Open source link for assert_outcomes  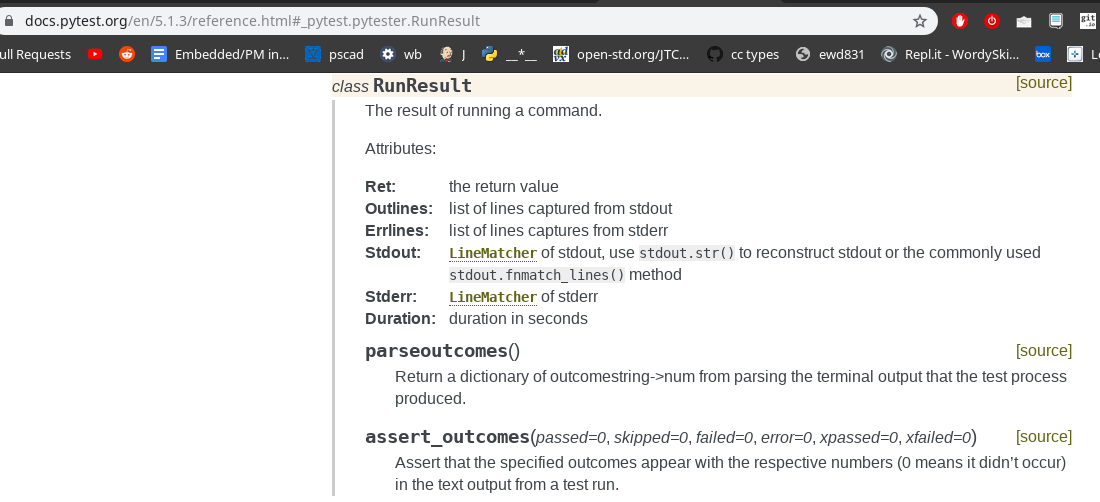(x=1044, y=437)
